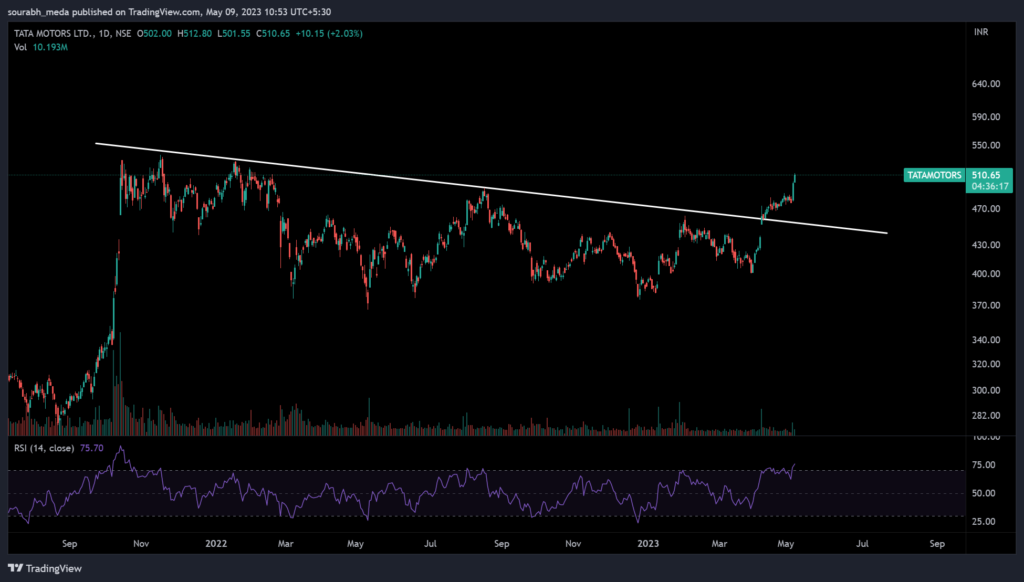Image resolution: width=1024 pixels, height=582 pixels.
Task: Click the 320.00 price axis label
Action: 986,364
